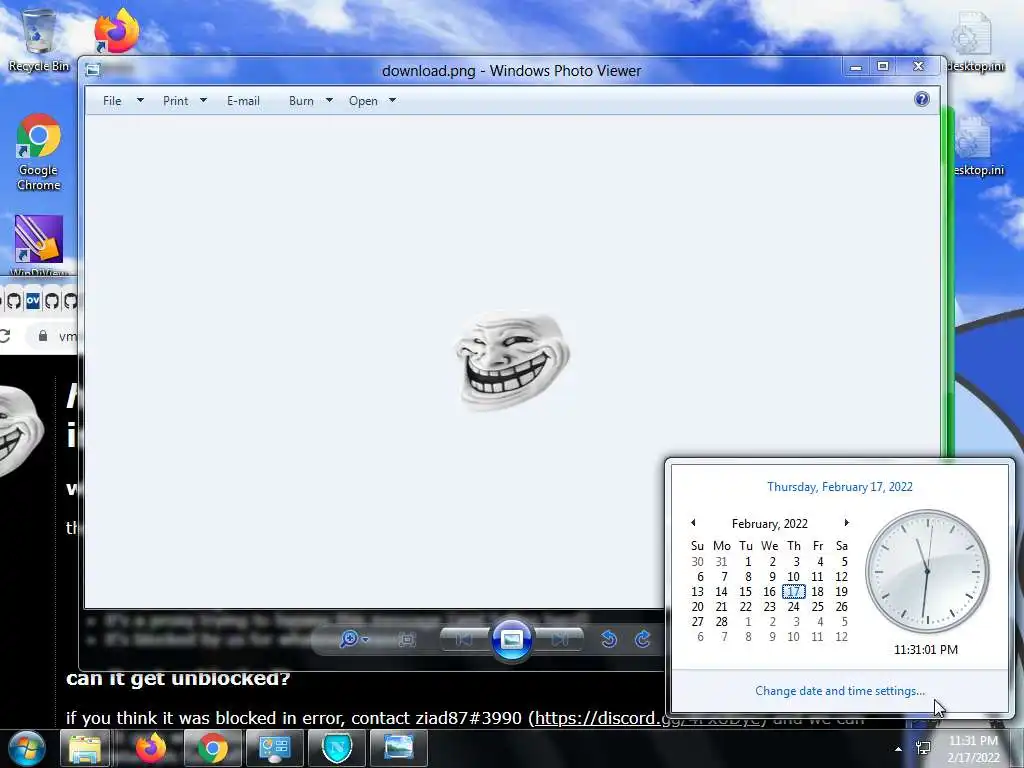Rotate the photo counterclockwise
The width and height of the screenshot is (1024, 768).
click(609, 639)
